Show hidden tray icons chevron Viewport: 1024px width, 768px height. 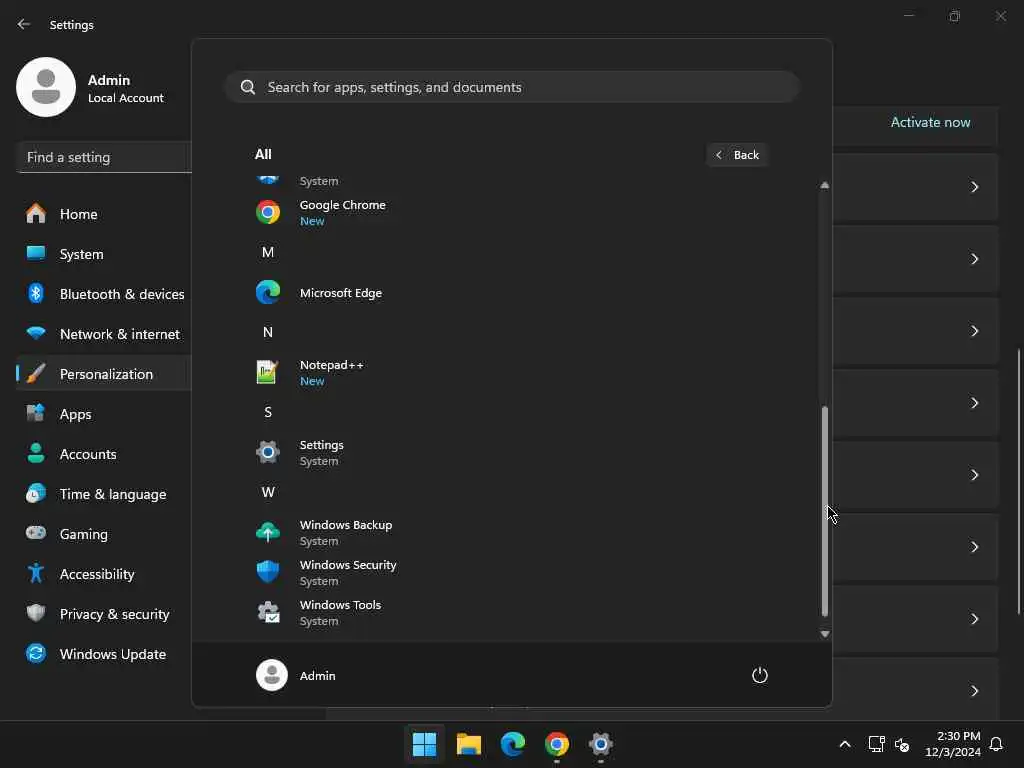tap(844, 744)
